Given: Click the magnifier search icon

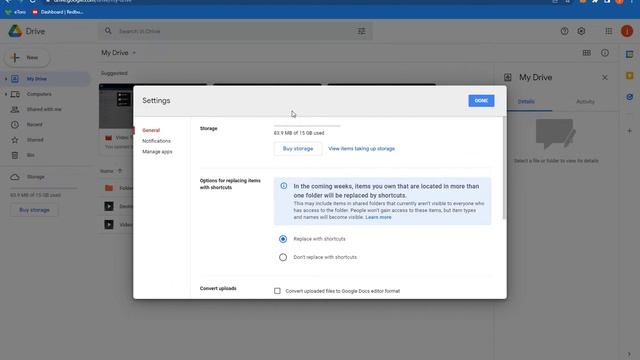Looking at the screenshot, I should (x=108, y=31).
